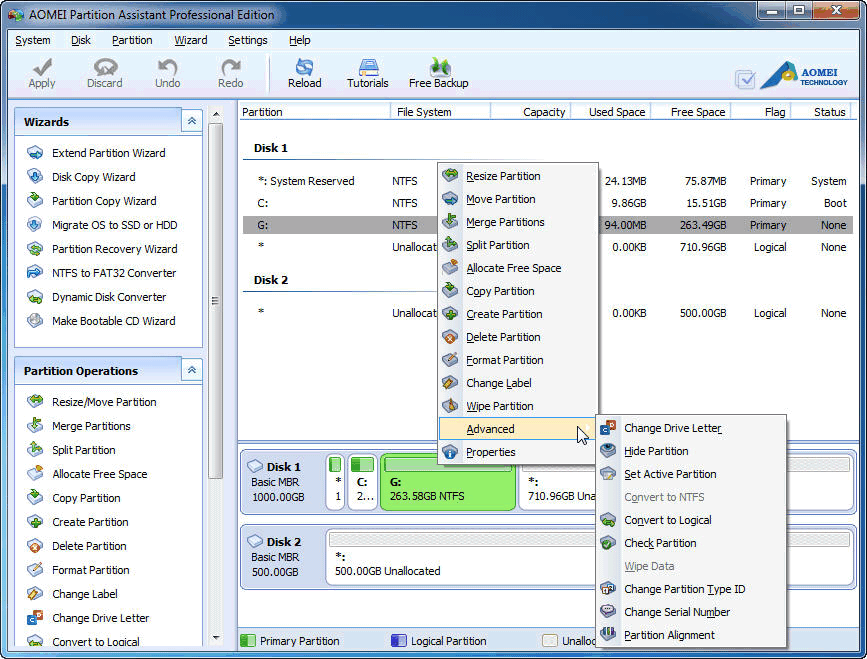Click Resize/Move Partition in the sidebar
Viewport: 867px width, 659px height.
[103, 402]
